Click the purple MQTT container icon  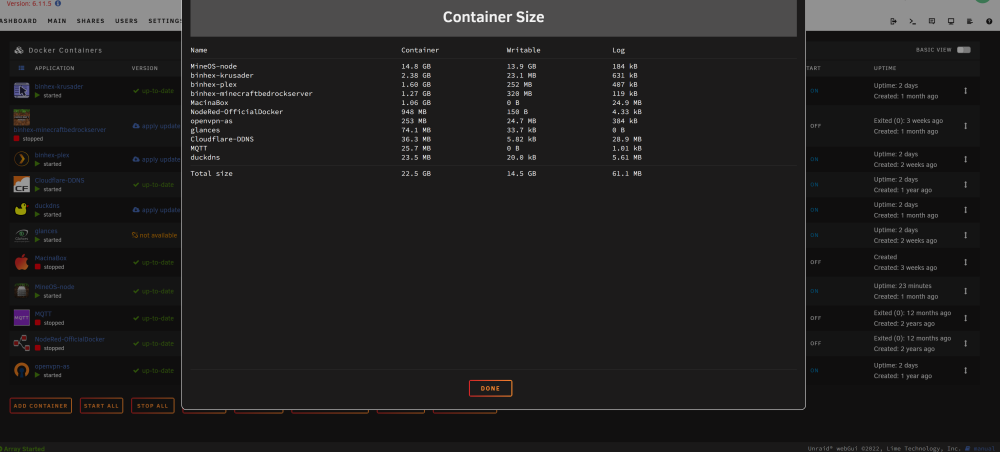(x=22, y=317)
